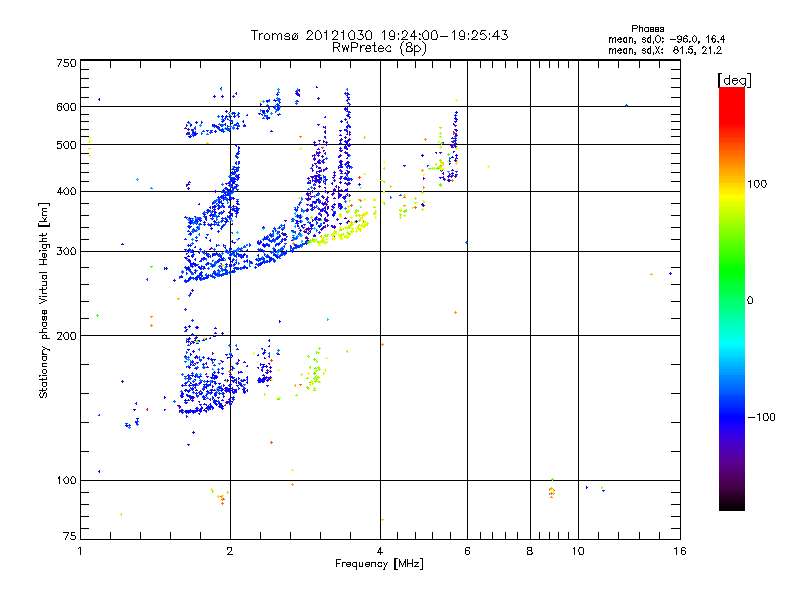Click the '0' colorbar tick label

750,301
